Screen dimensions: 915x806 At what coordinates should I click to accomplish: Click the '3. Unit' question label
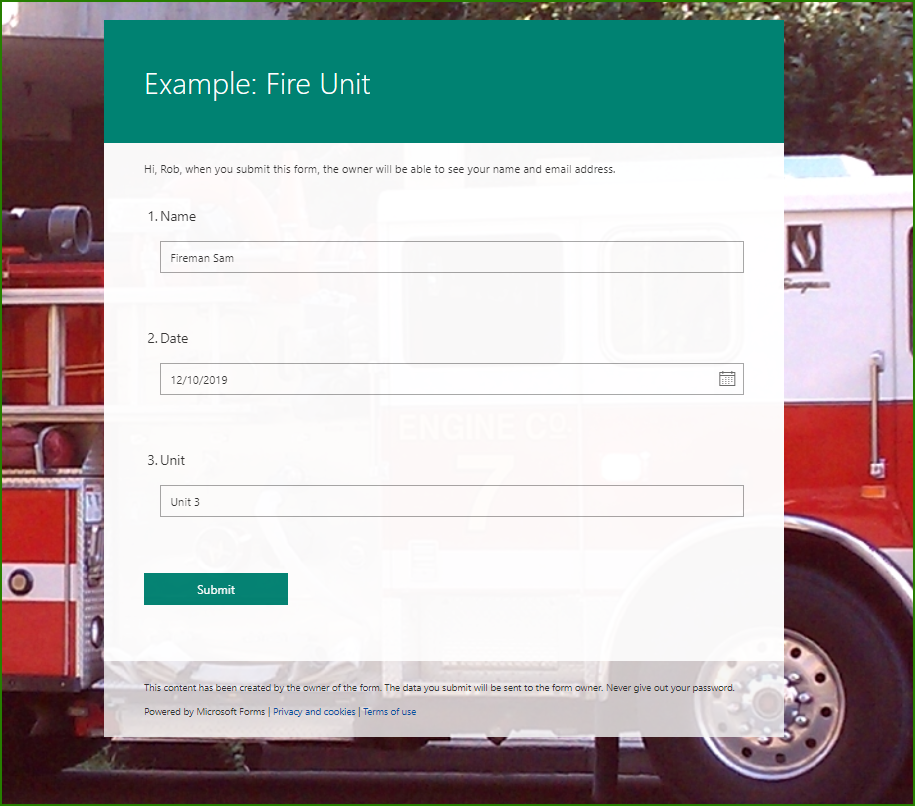coord(166,460)
